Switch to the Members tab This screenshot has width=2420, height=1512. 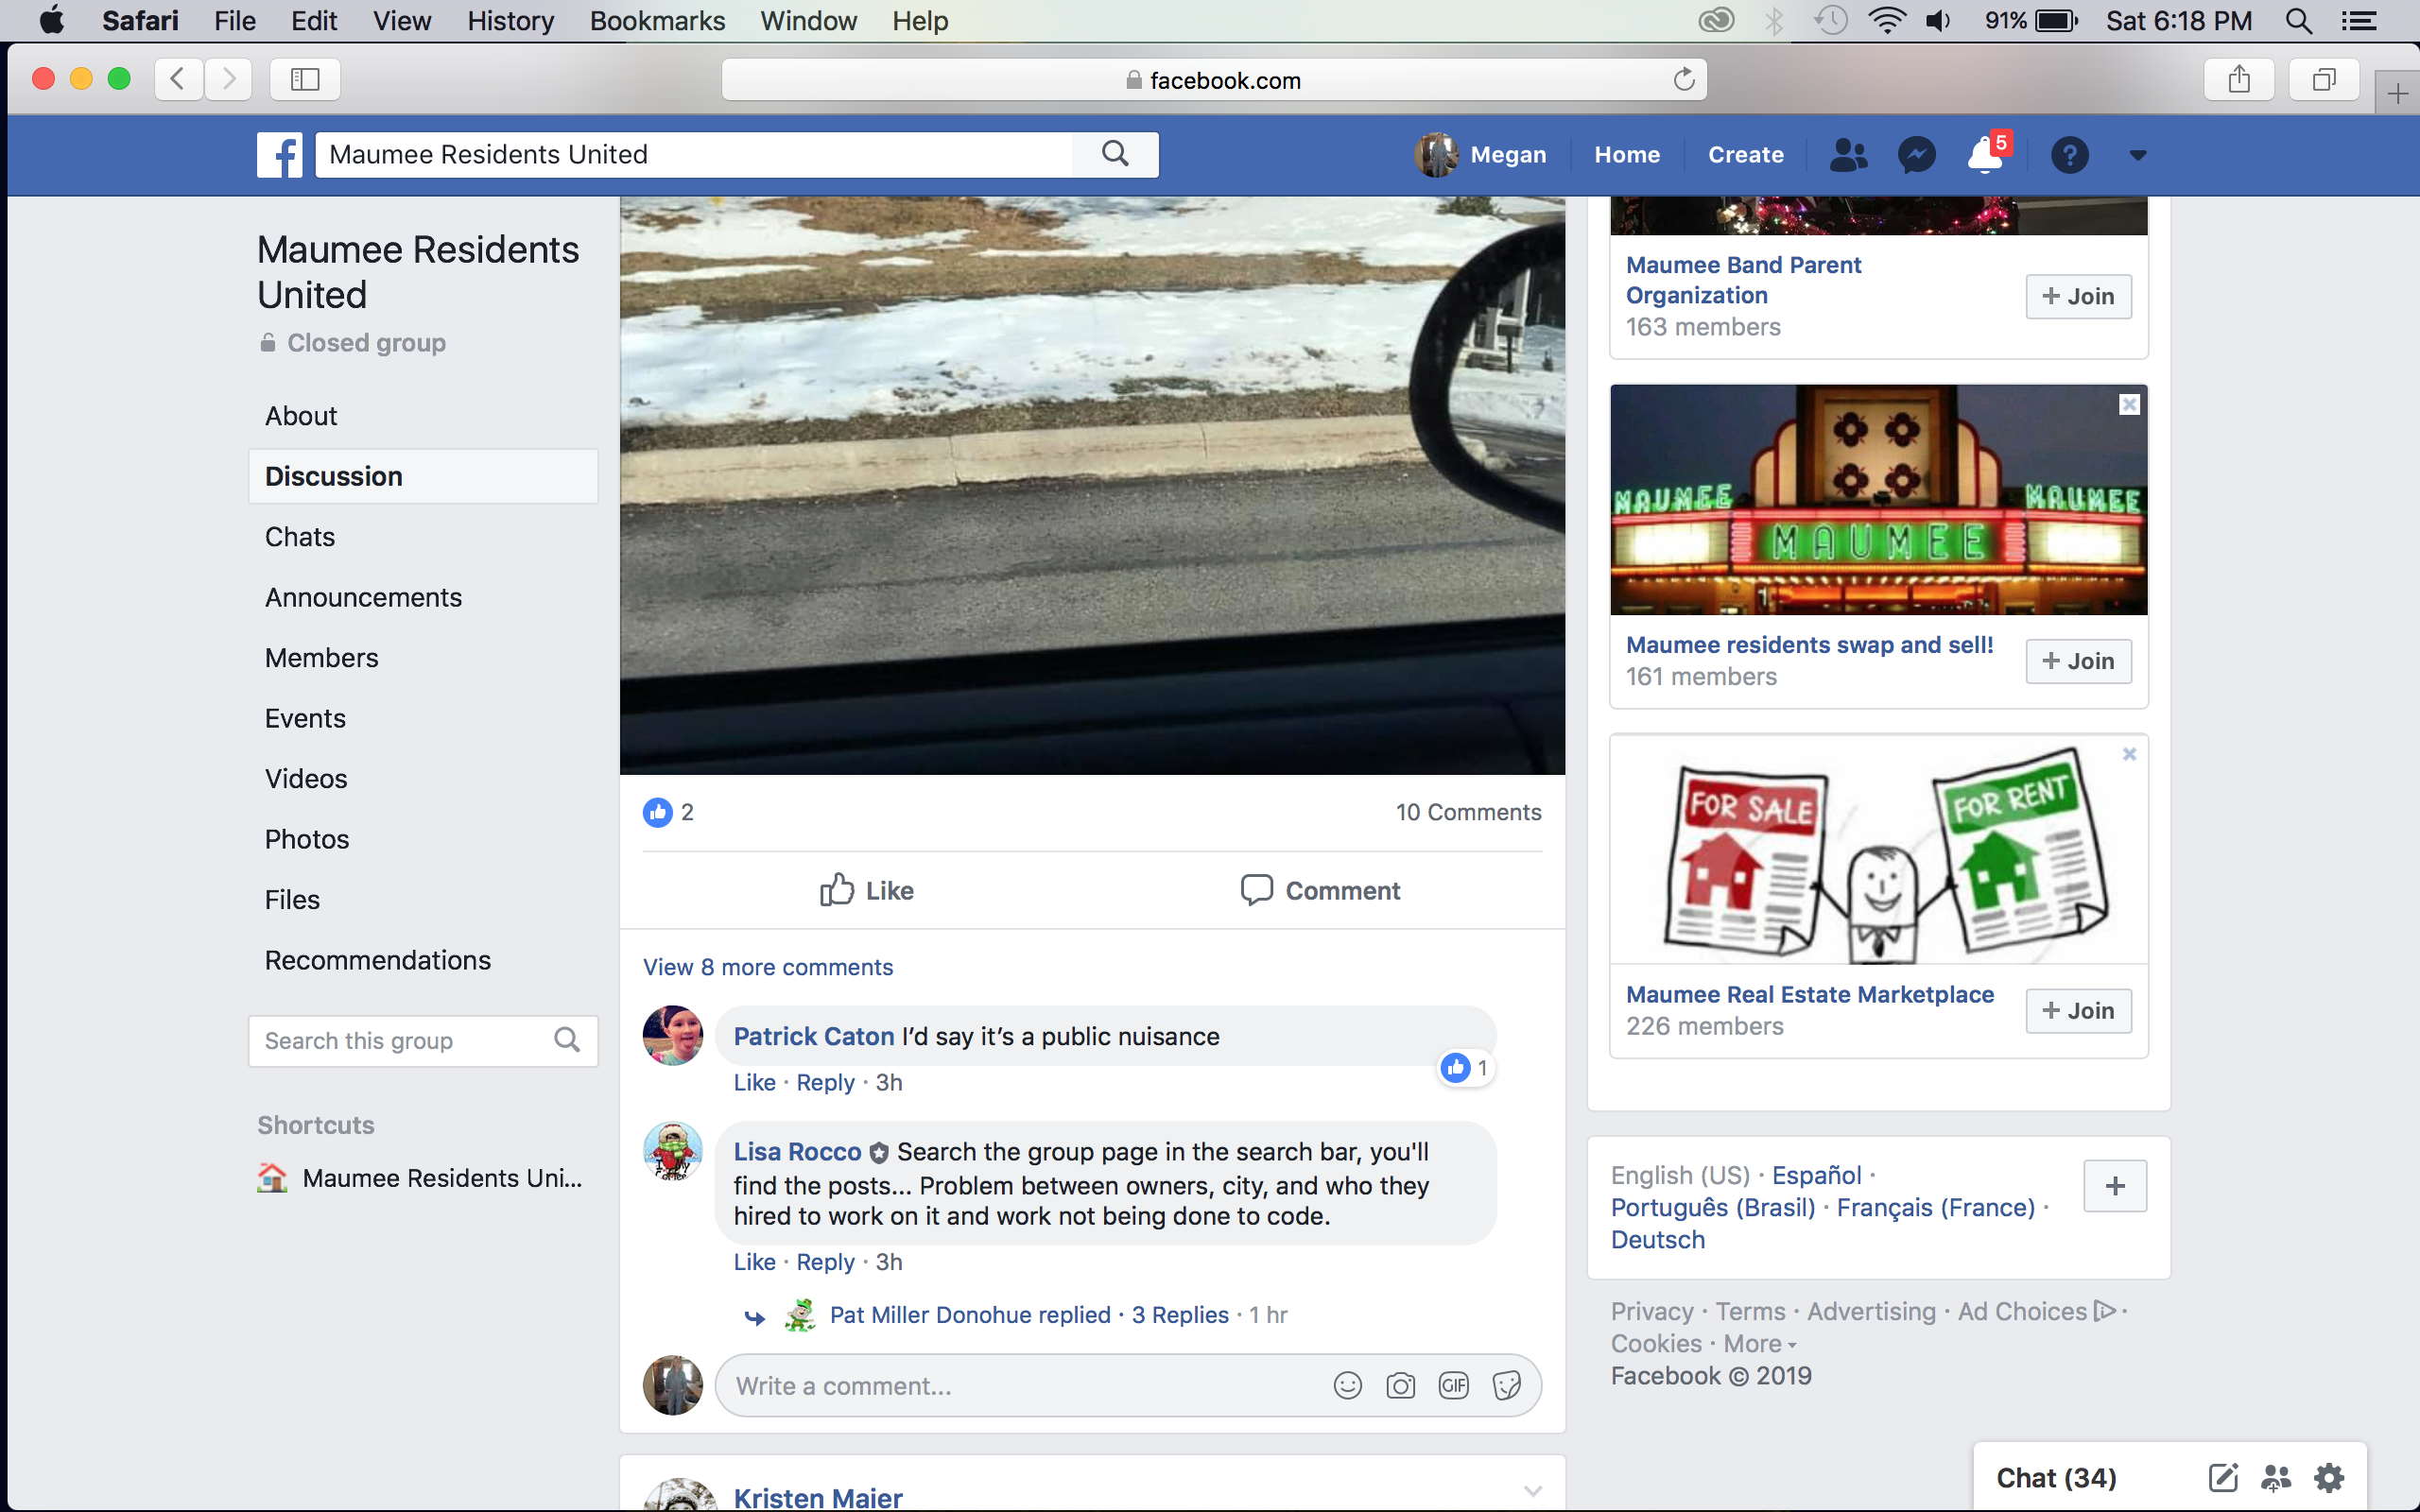[321, 658]
